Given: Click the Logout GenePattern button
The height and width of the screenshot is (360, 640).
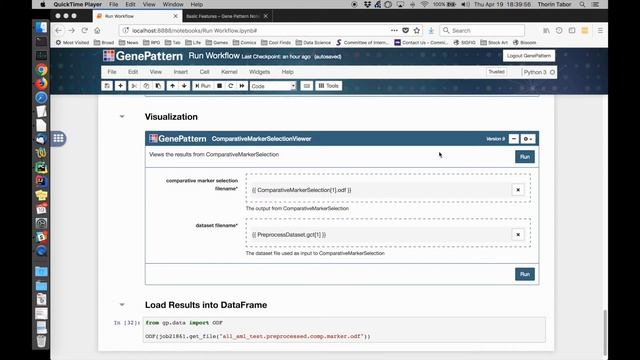Looking at the screenshot, I should coord(529,56).
